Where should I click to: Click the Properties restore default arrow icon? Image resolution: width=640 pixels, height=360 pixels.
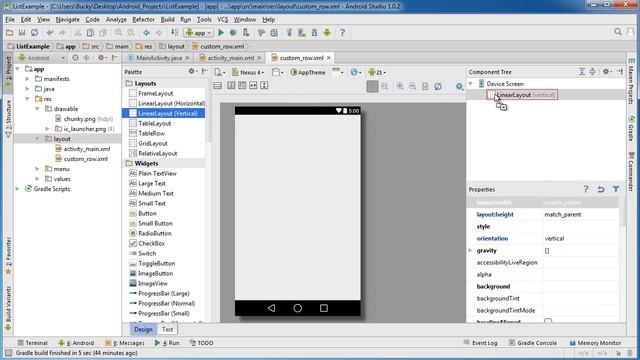[601, 189]
